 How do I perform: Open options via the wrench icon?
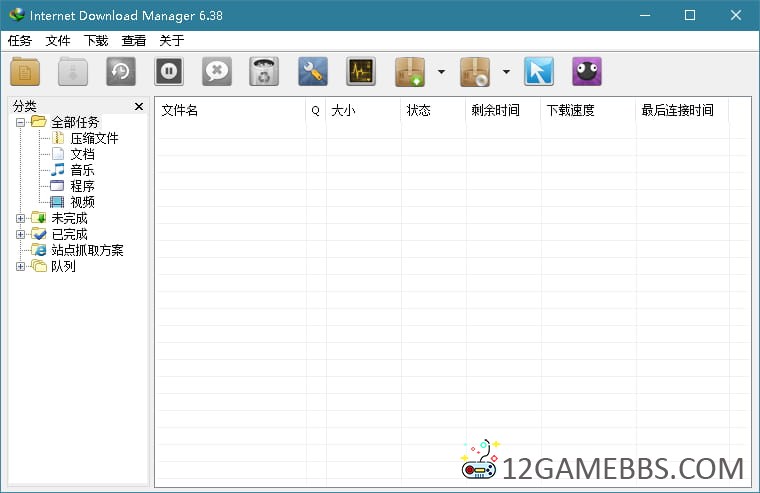(313, 72)
